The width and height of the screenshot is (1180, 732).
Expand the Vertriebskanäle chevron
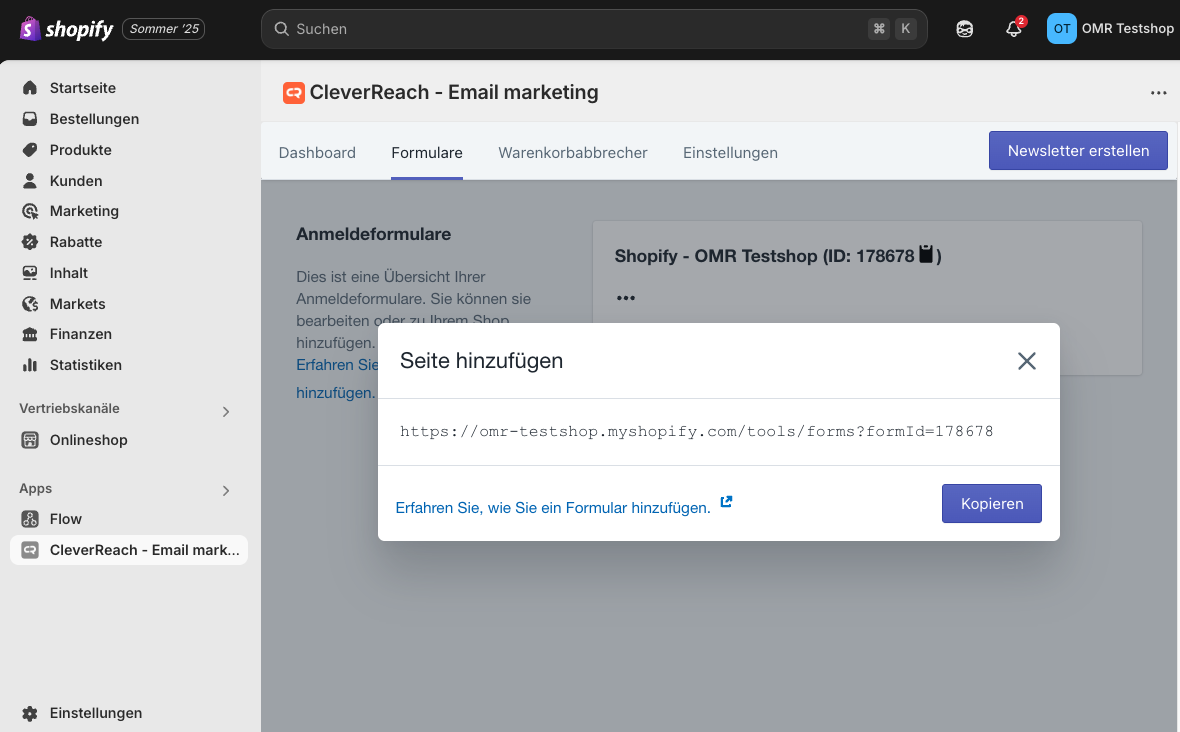226,412
